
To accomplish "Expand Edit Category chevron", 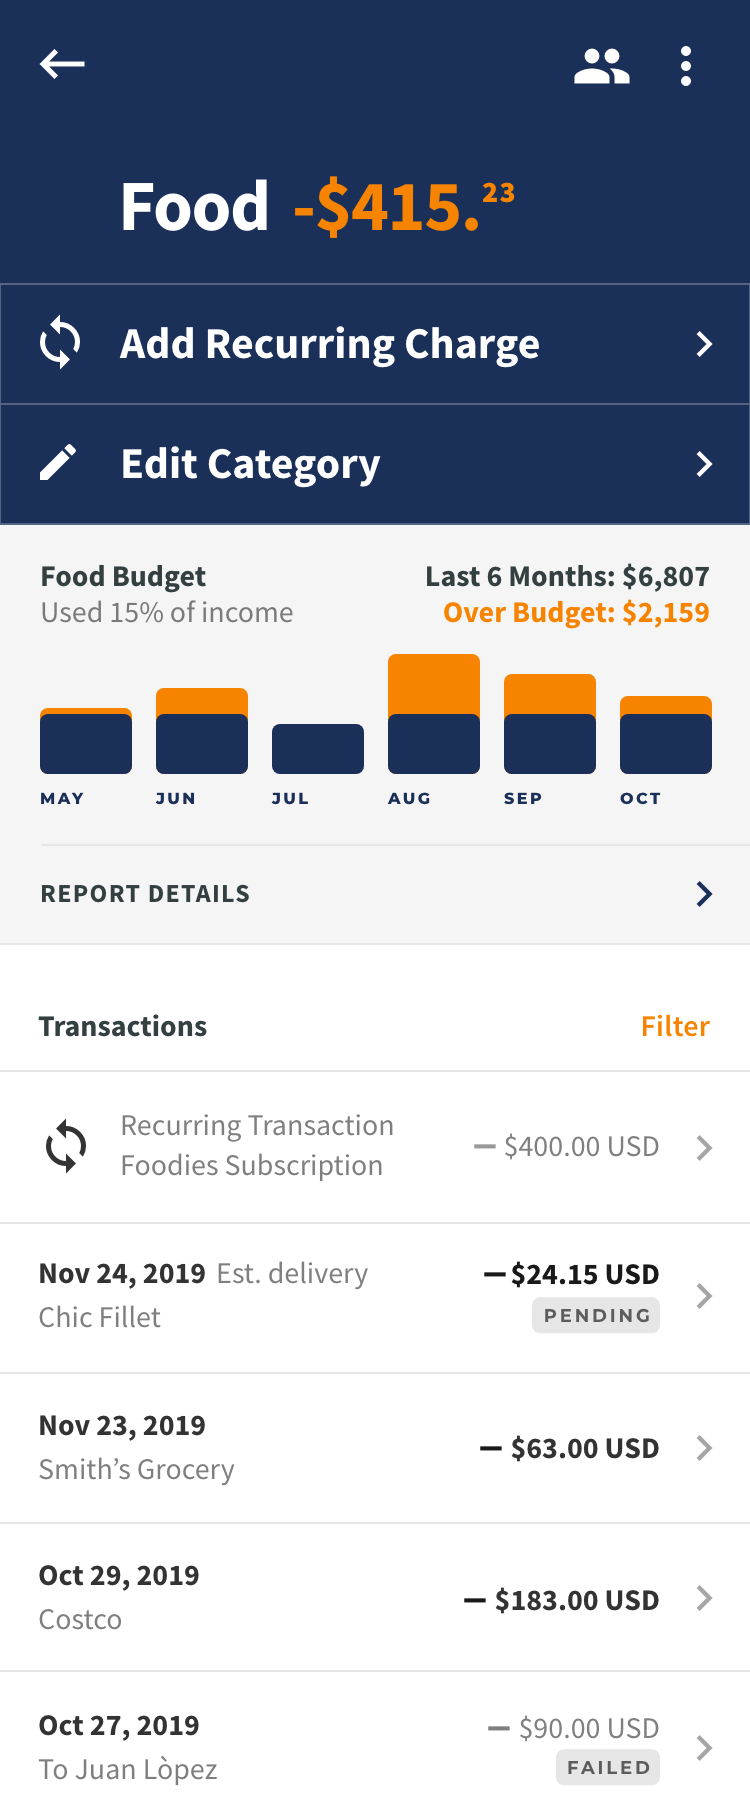I will point(704,464).
